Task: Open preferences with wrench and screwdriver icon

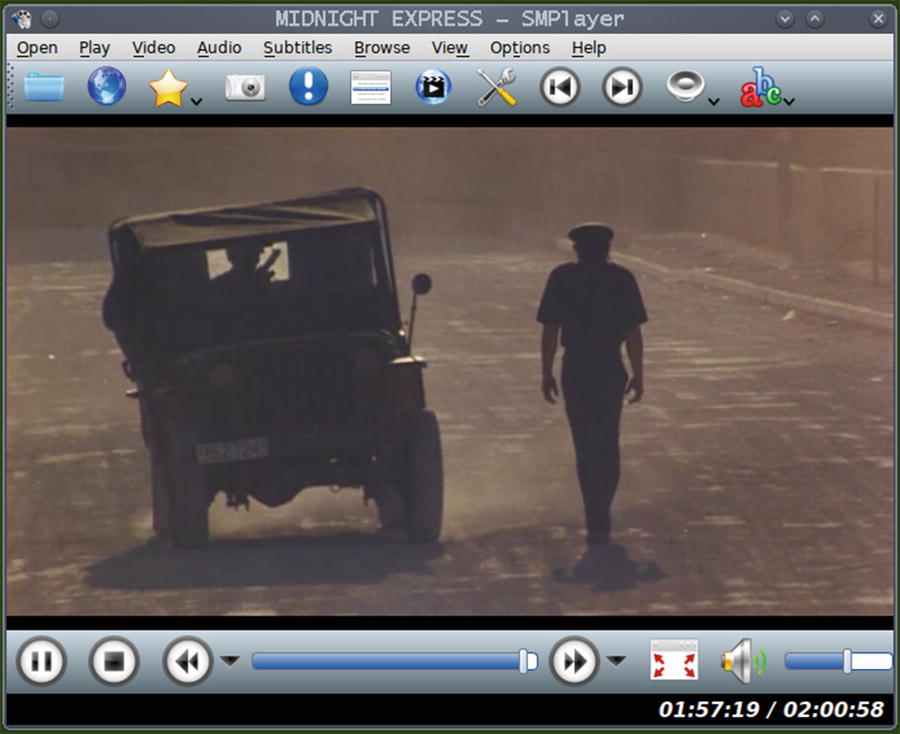Action: (496, 87)
